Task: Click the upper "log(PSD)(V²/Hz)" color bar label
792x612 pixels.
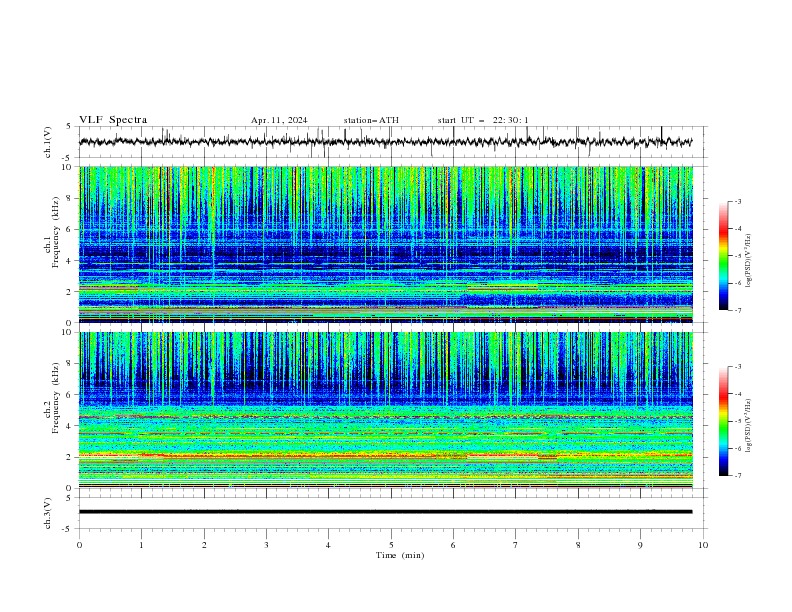Action: pyautogui.click(x=749, y=261)
